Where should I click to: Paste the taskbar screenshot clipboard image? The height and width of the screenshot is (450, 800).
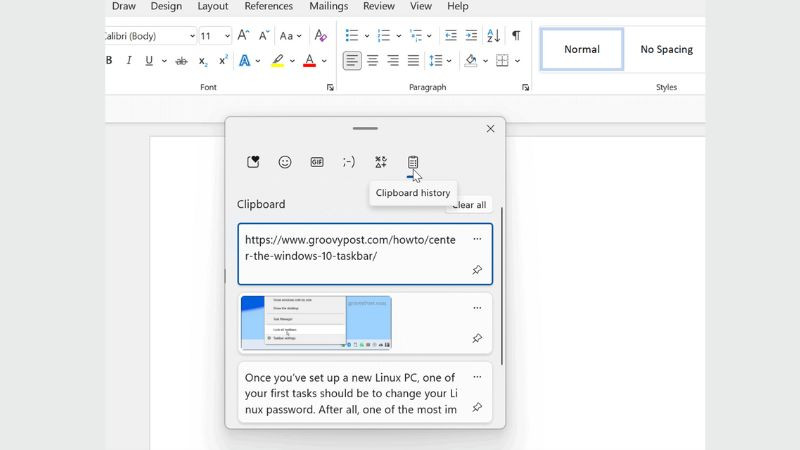tap(365, 323)
